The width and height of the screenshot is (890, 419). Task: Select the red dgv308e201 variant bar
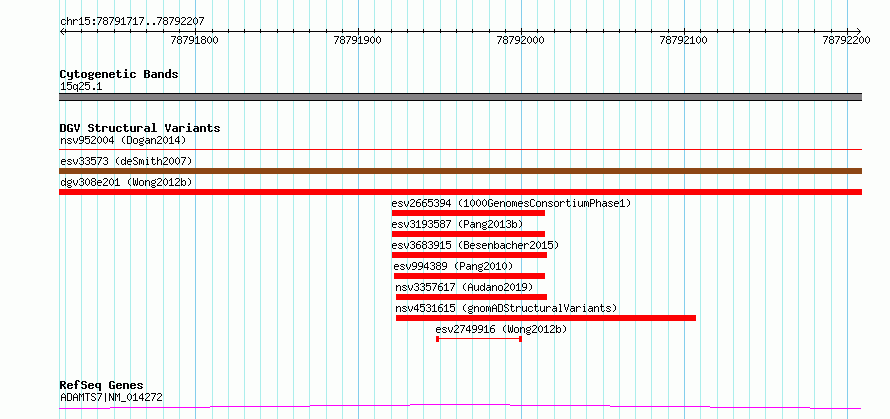click(460, 192)
